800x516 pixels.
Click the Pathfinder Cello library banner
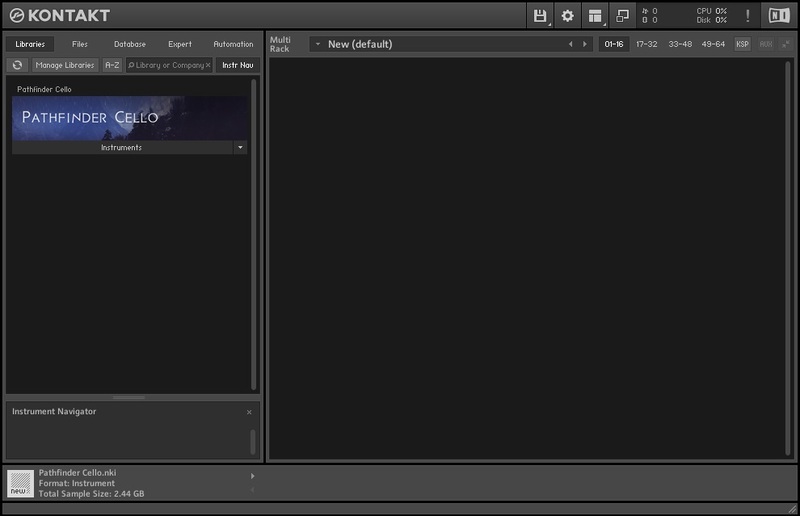(130, 118)
